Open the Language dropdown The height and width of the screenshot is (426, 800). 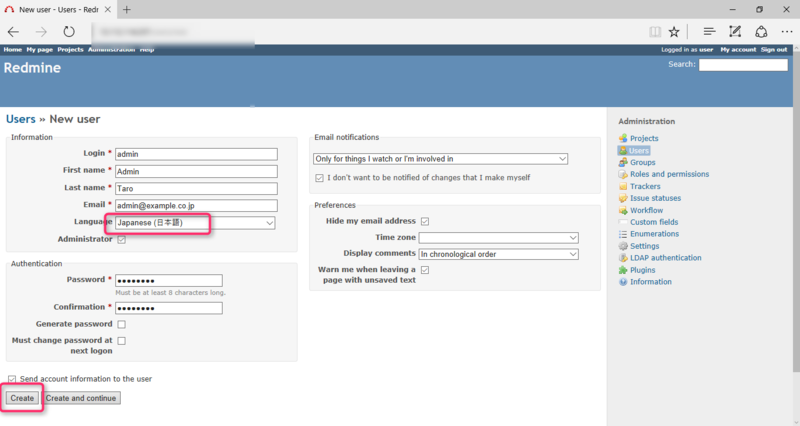(x=195, y=223)
